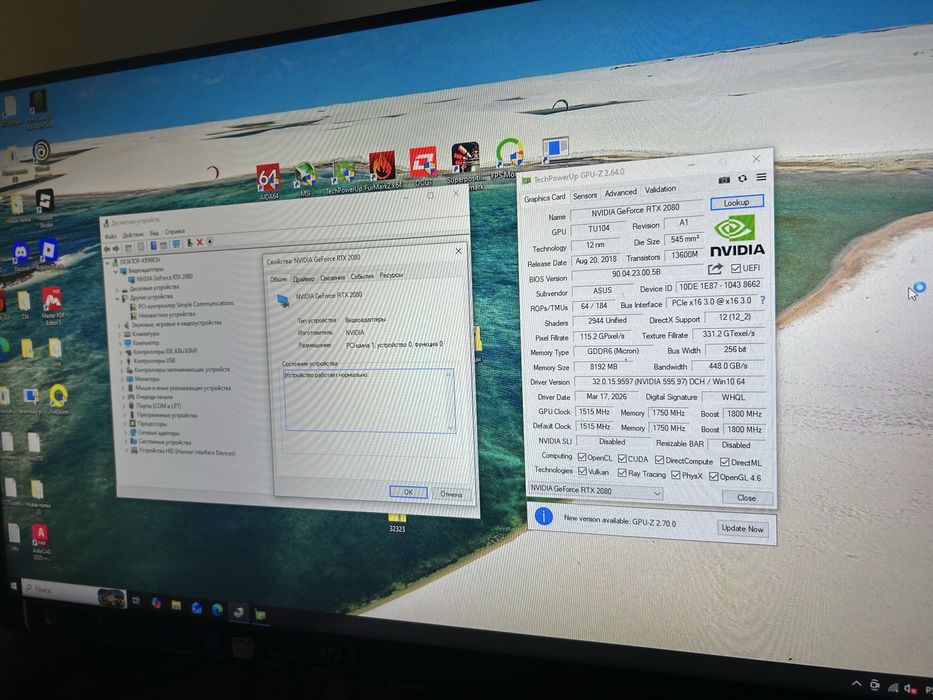Click the down arrow of the status box scrollbar

(x=450, y=427)
